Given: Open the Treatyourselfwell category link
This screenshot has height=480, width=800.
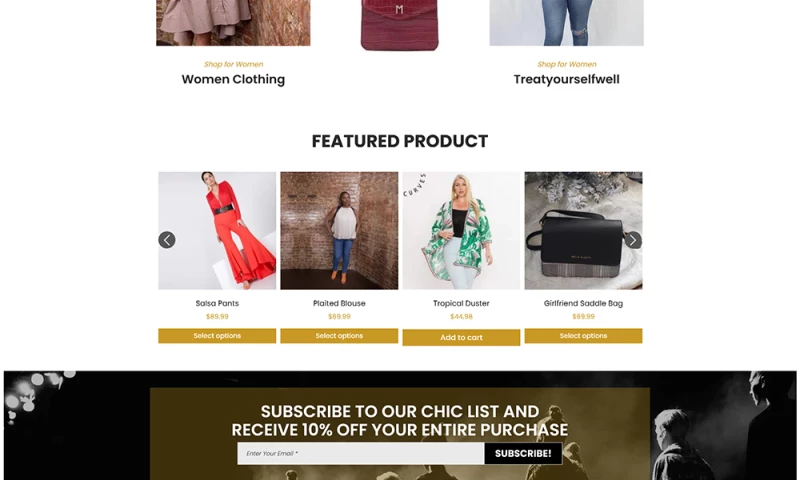Looking at the screenshot, I should [566, 79].
